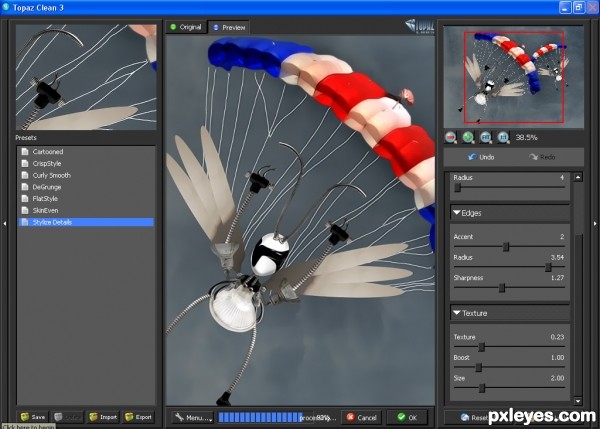This screenshot has height=429, width=600.
Task: Click the FIT zoom icon
Action: click(486, 137)
